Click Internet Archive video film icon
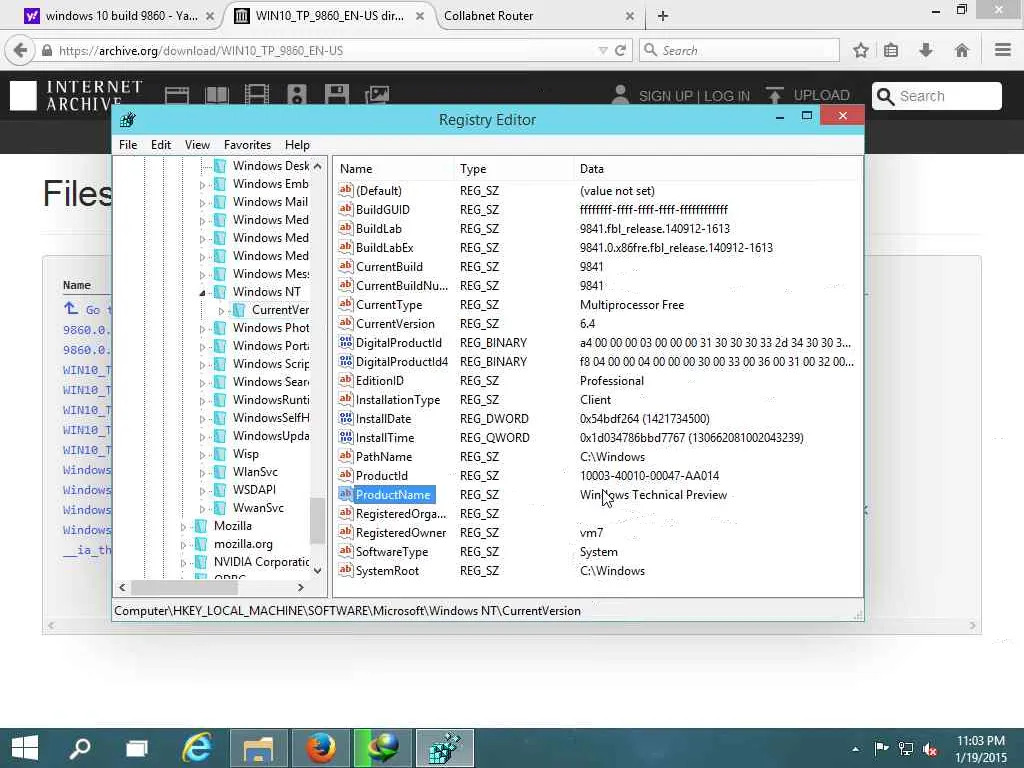Screen dimensions: 1024x768 257,95
